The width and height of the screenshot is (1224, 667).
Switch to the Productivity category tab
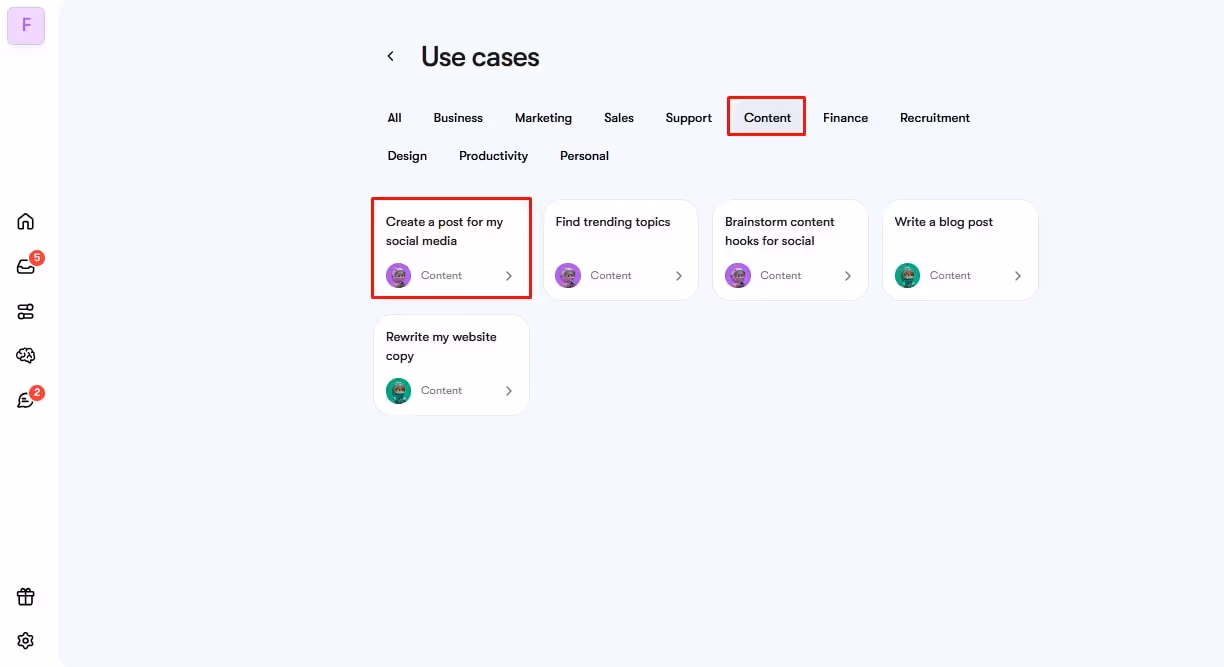coord(493,155)
